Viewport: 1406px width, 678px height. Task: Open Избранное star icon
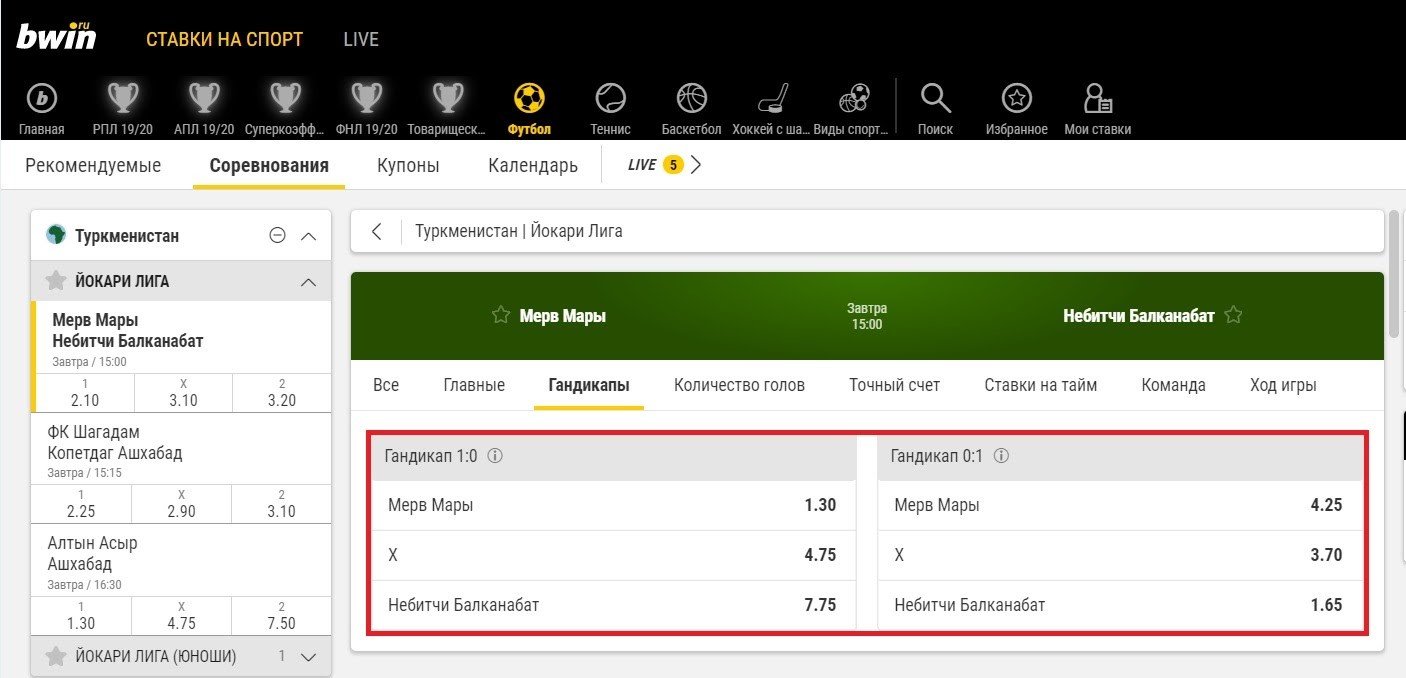click(1017, 98)
